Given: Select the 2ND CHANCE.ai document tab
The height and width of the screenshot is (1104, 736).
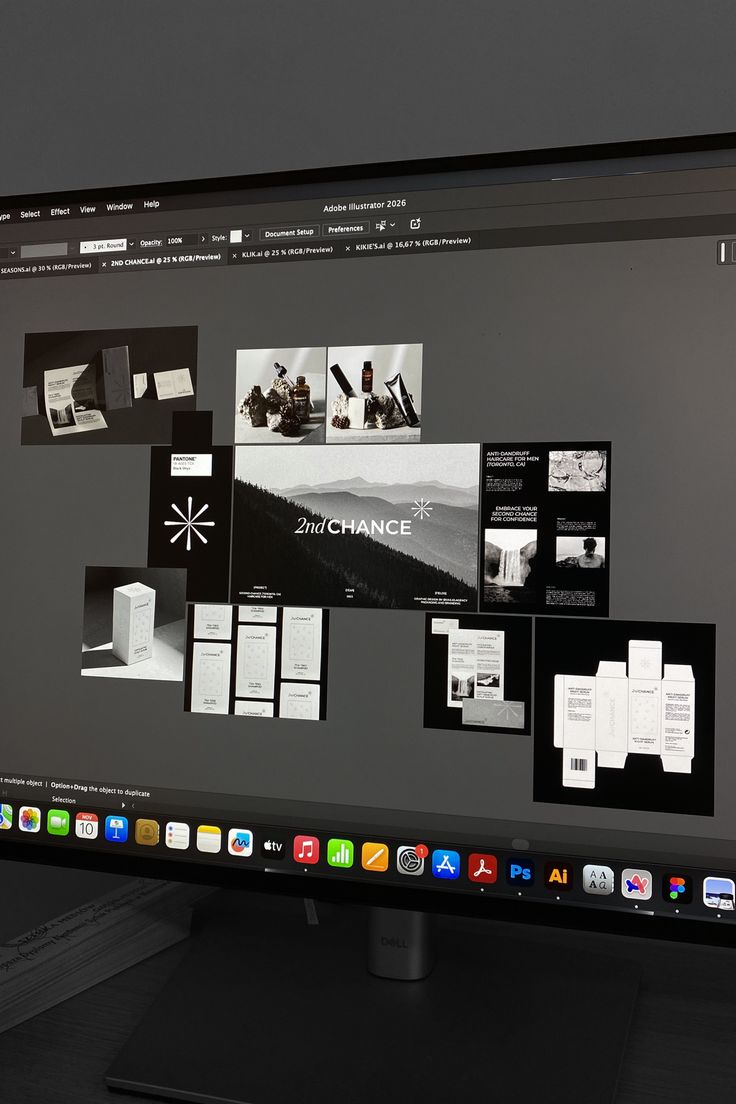Looking at the screenshot, I should coord(166,260).
